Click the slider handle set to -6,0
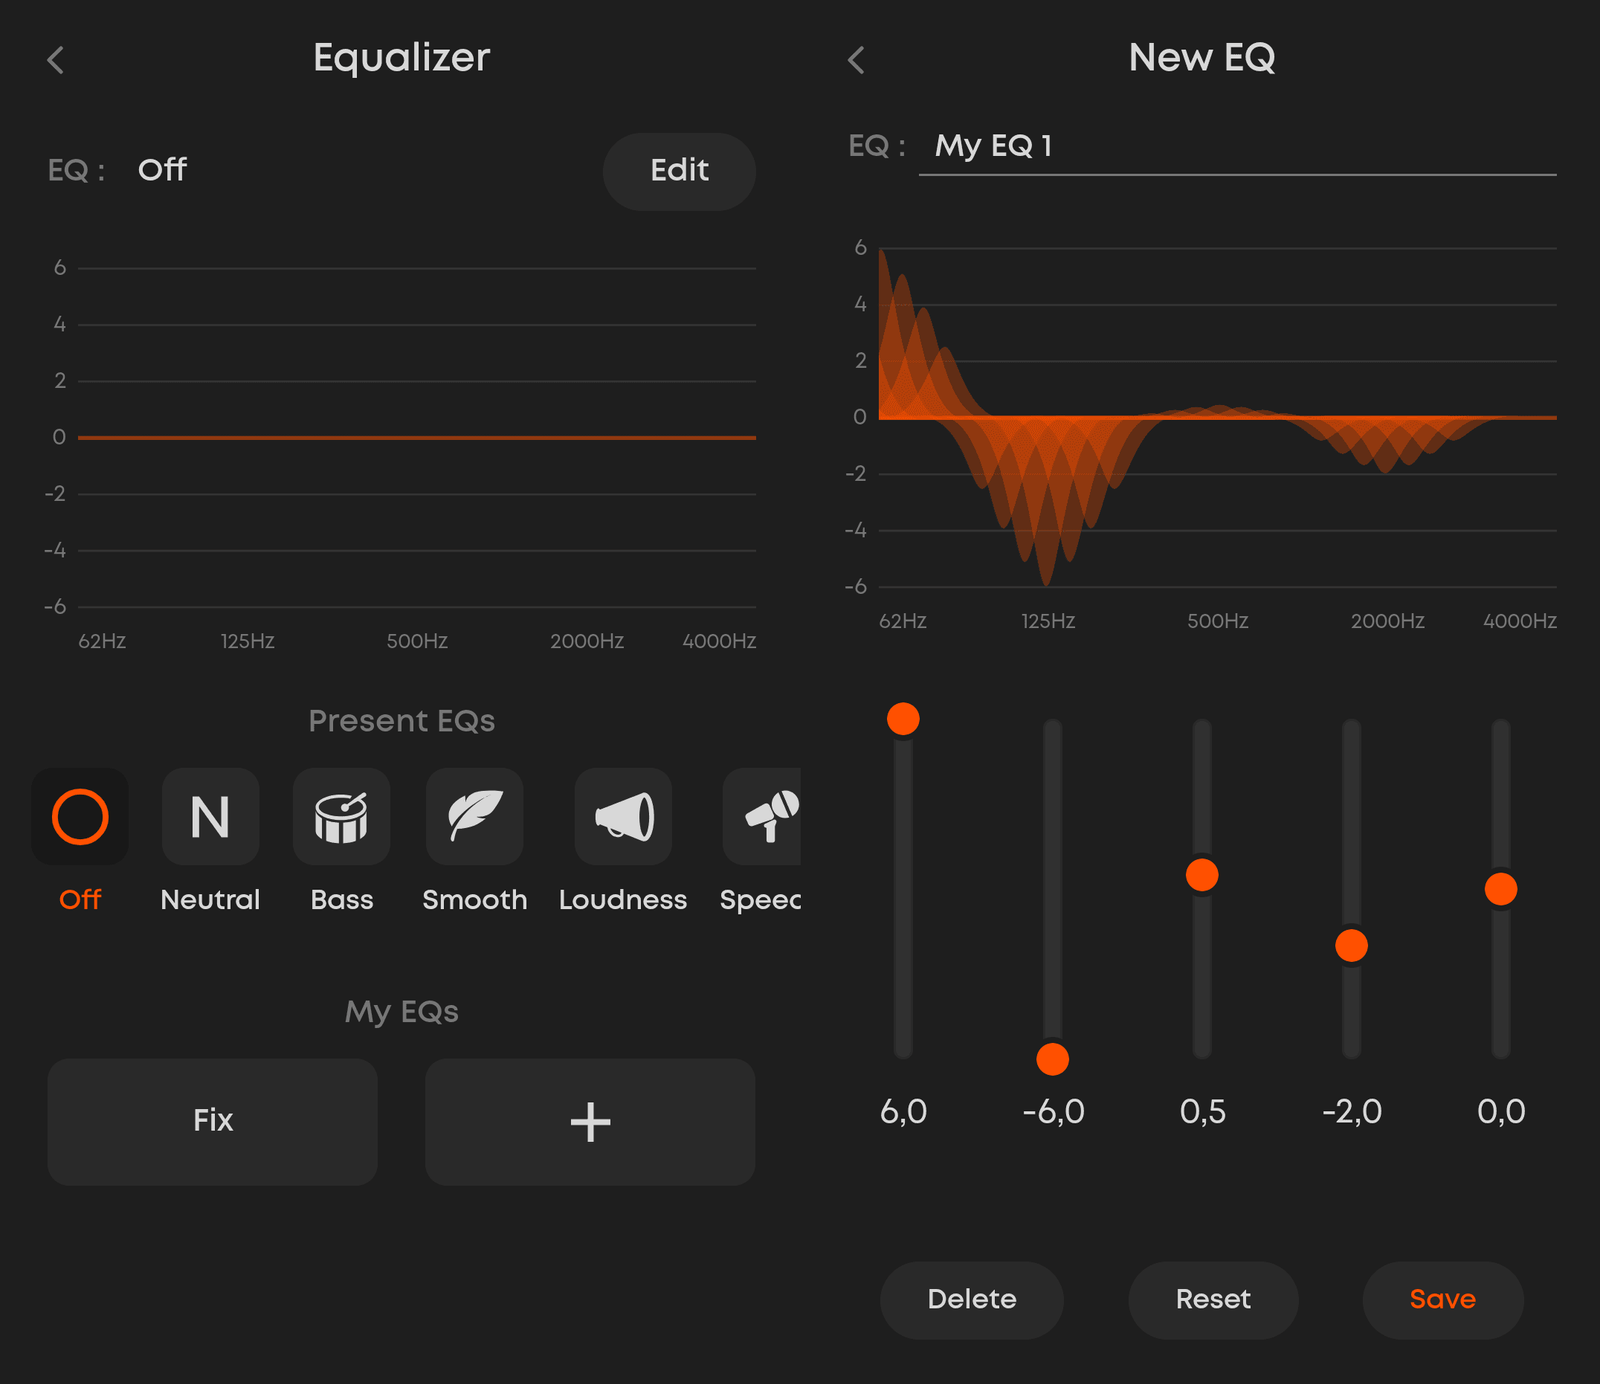The width and height of the screenshot is (1600, 1384). coord(1052,1059)
